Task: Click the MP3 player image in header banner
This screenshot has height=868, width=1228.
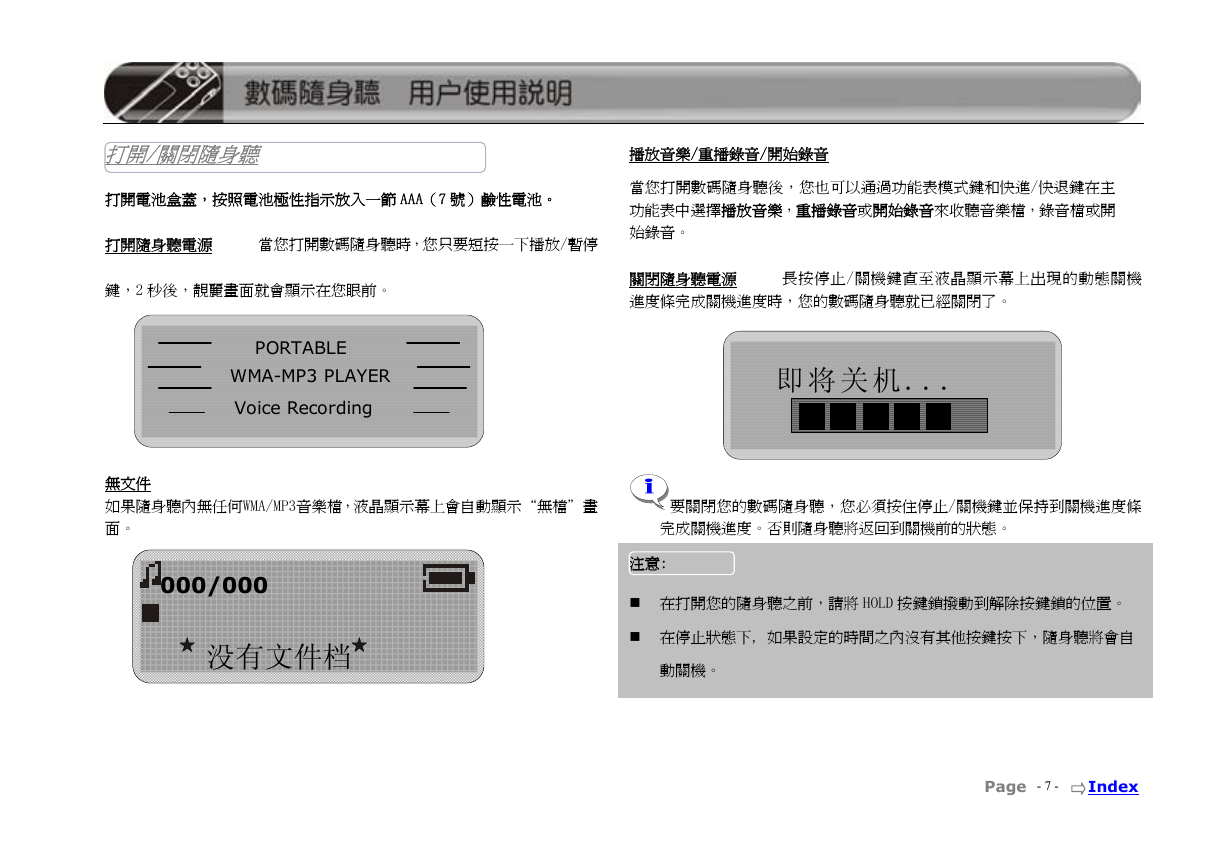Action: click(166, 92)
